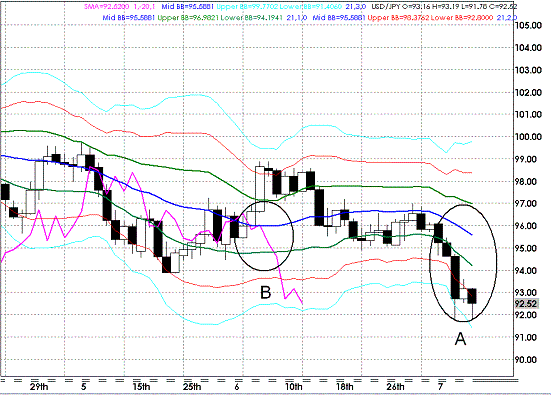This screenshot has height=395, width=551.
Task: Click the 21,3,0 Bollinger parameter text
Action: 356,7
